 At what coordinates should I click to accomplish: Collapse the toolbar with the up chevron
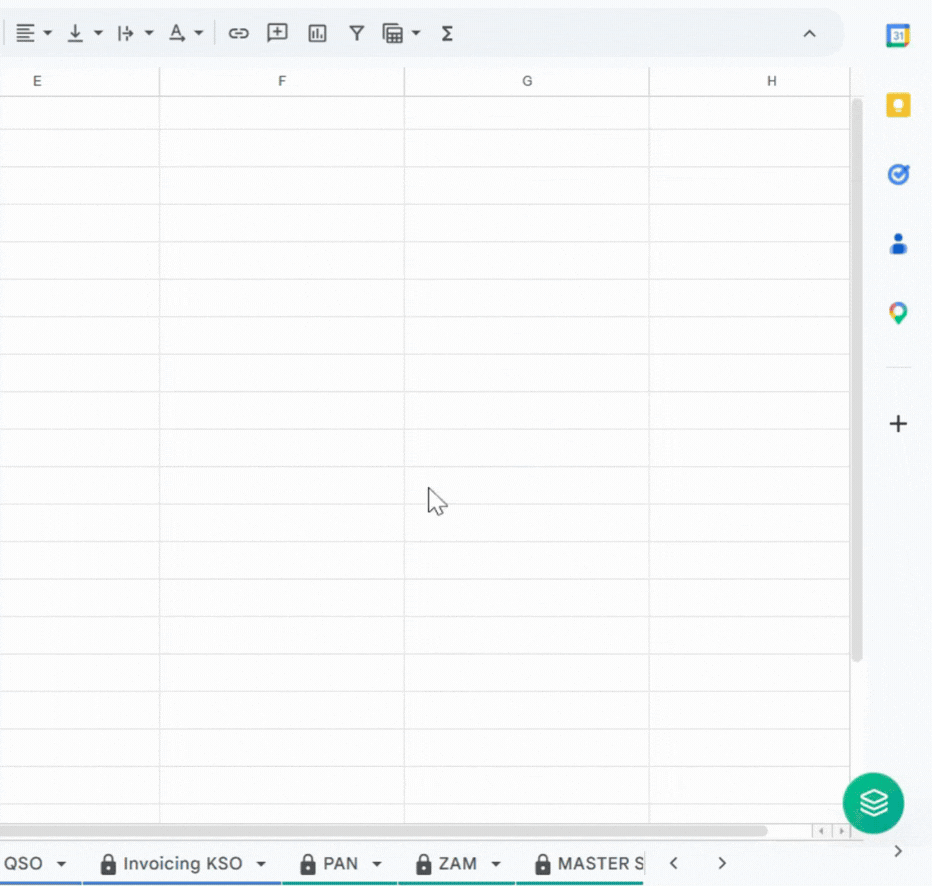[x=809, y=33]
